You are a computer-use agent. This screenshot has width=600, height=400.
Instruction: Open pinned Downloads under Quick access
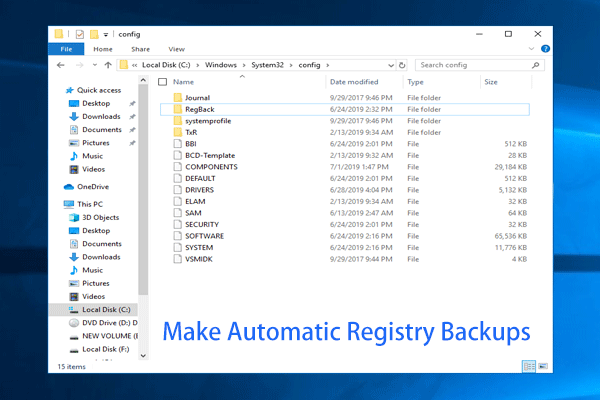(x=101, y=116)
